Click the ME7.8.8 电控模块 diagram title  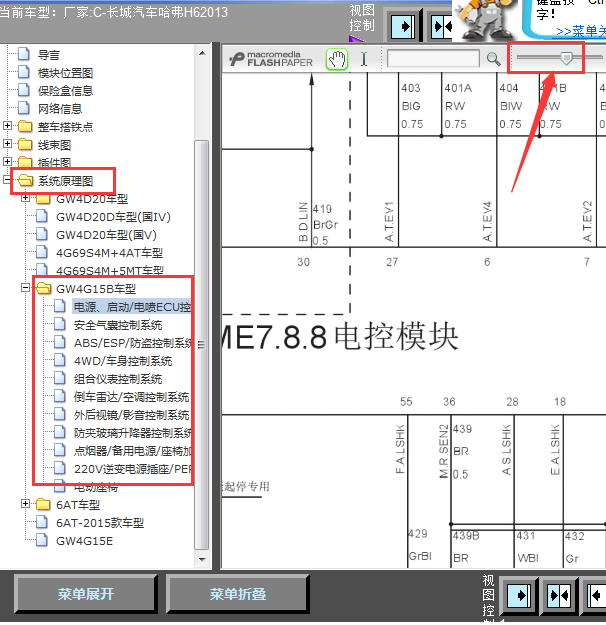pyautogui.click(x=340, y=337)
